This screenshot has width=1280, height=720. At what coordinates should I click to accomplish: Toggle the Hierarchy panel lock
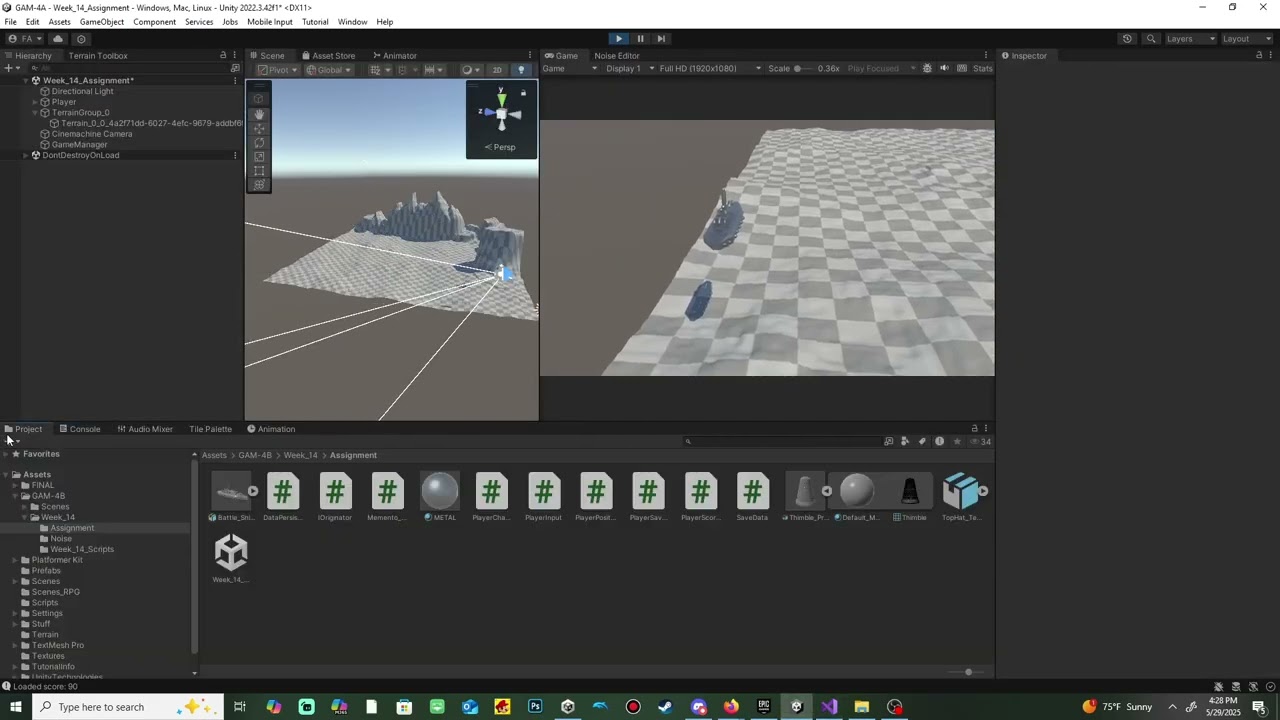(x=223, y=56)
